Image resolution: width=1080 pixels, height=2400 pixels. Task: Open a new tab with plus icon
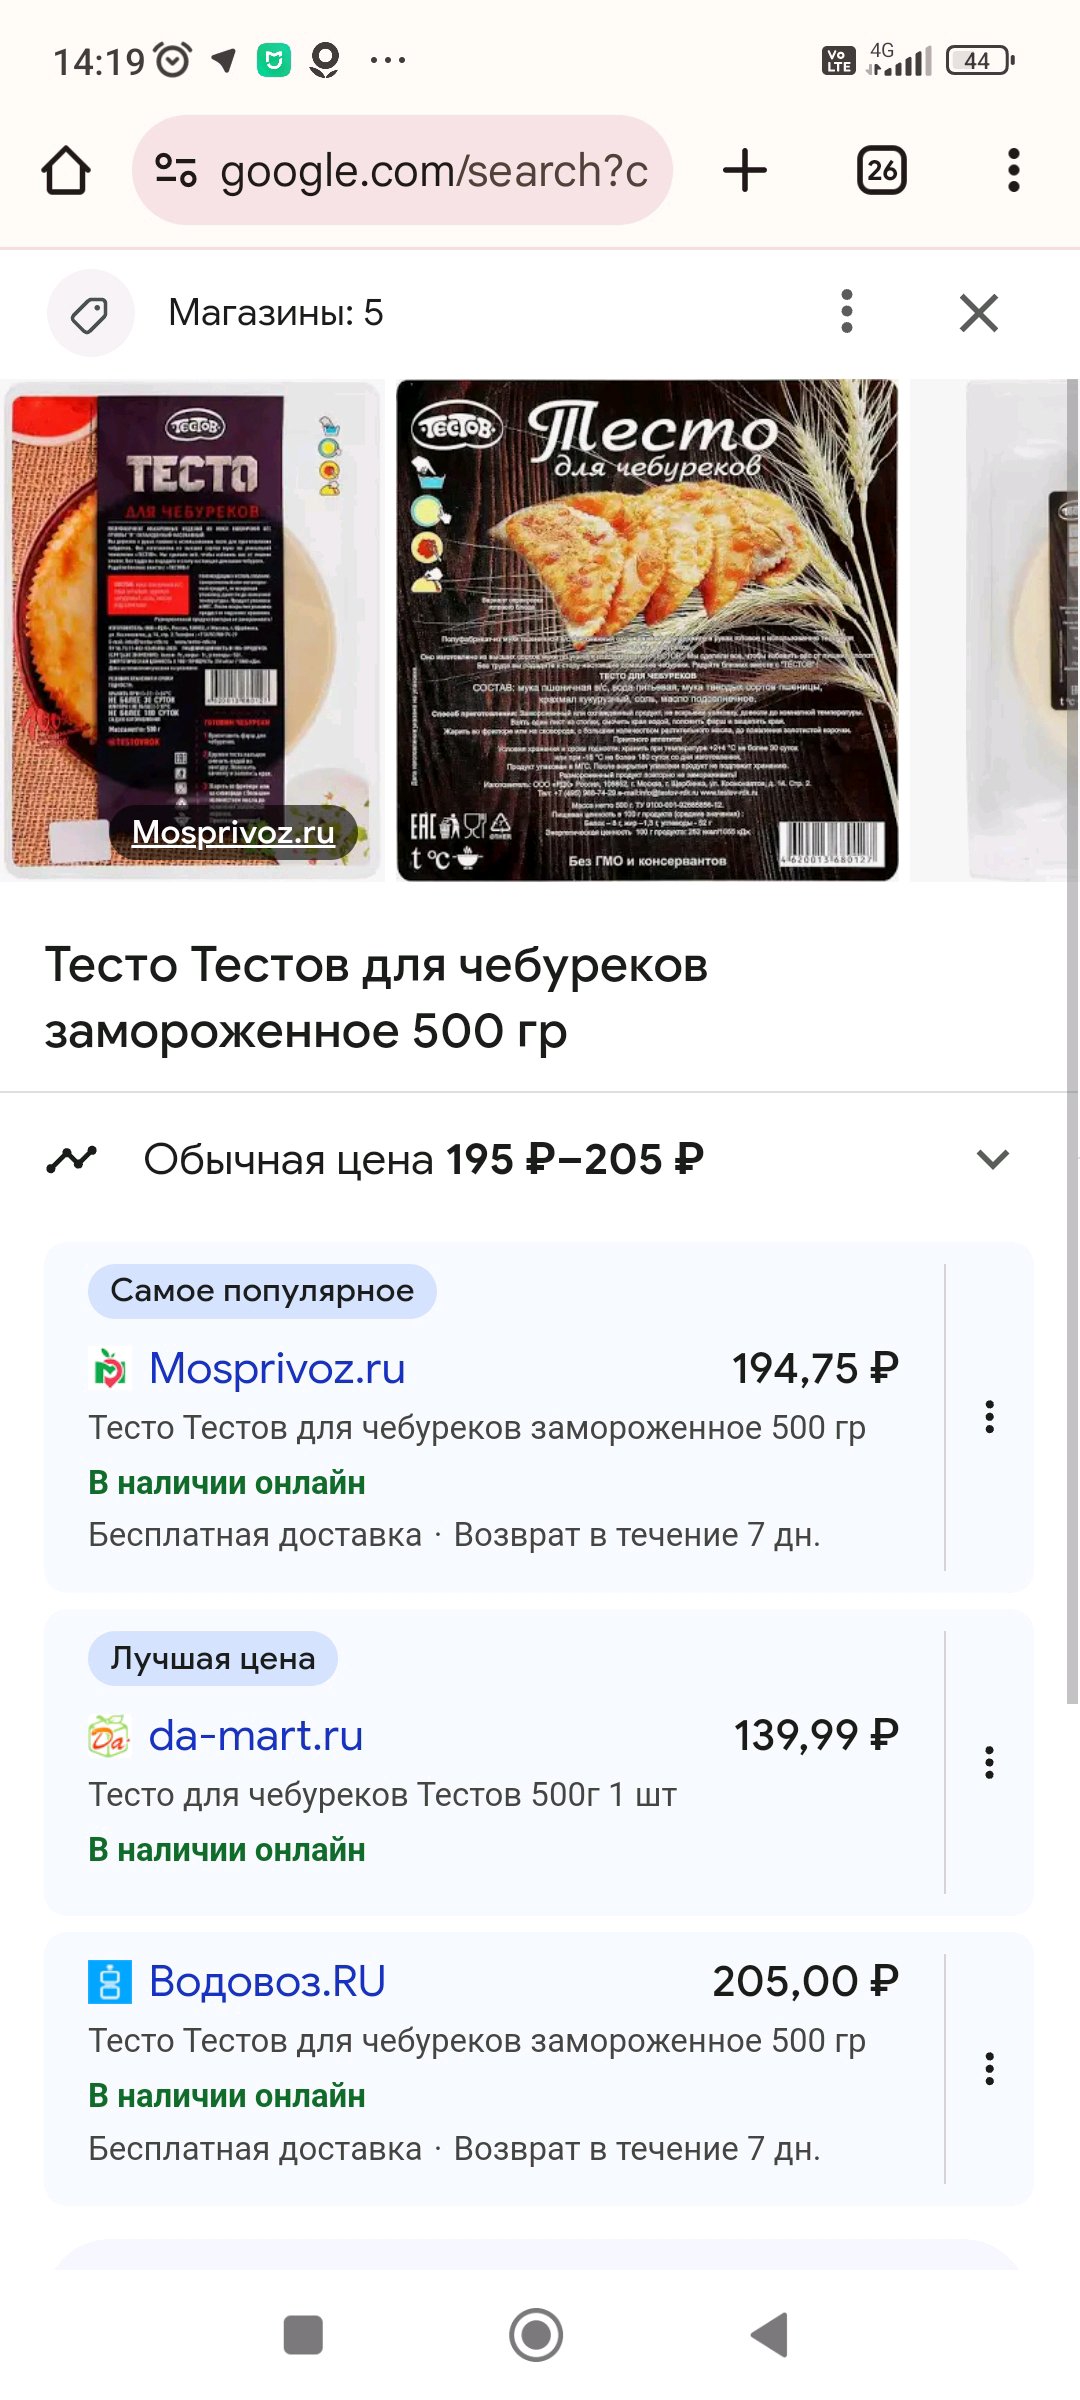[x=745, y=170]
